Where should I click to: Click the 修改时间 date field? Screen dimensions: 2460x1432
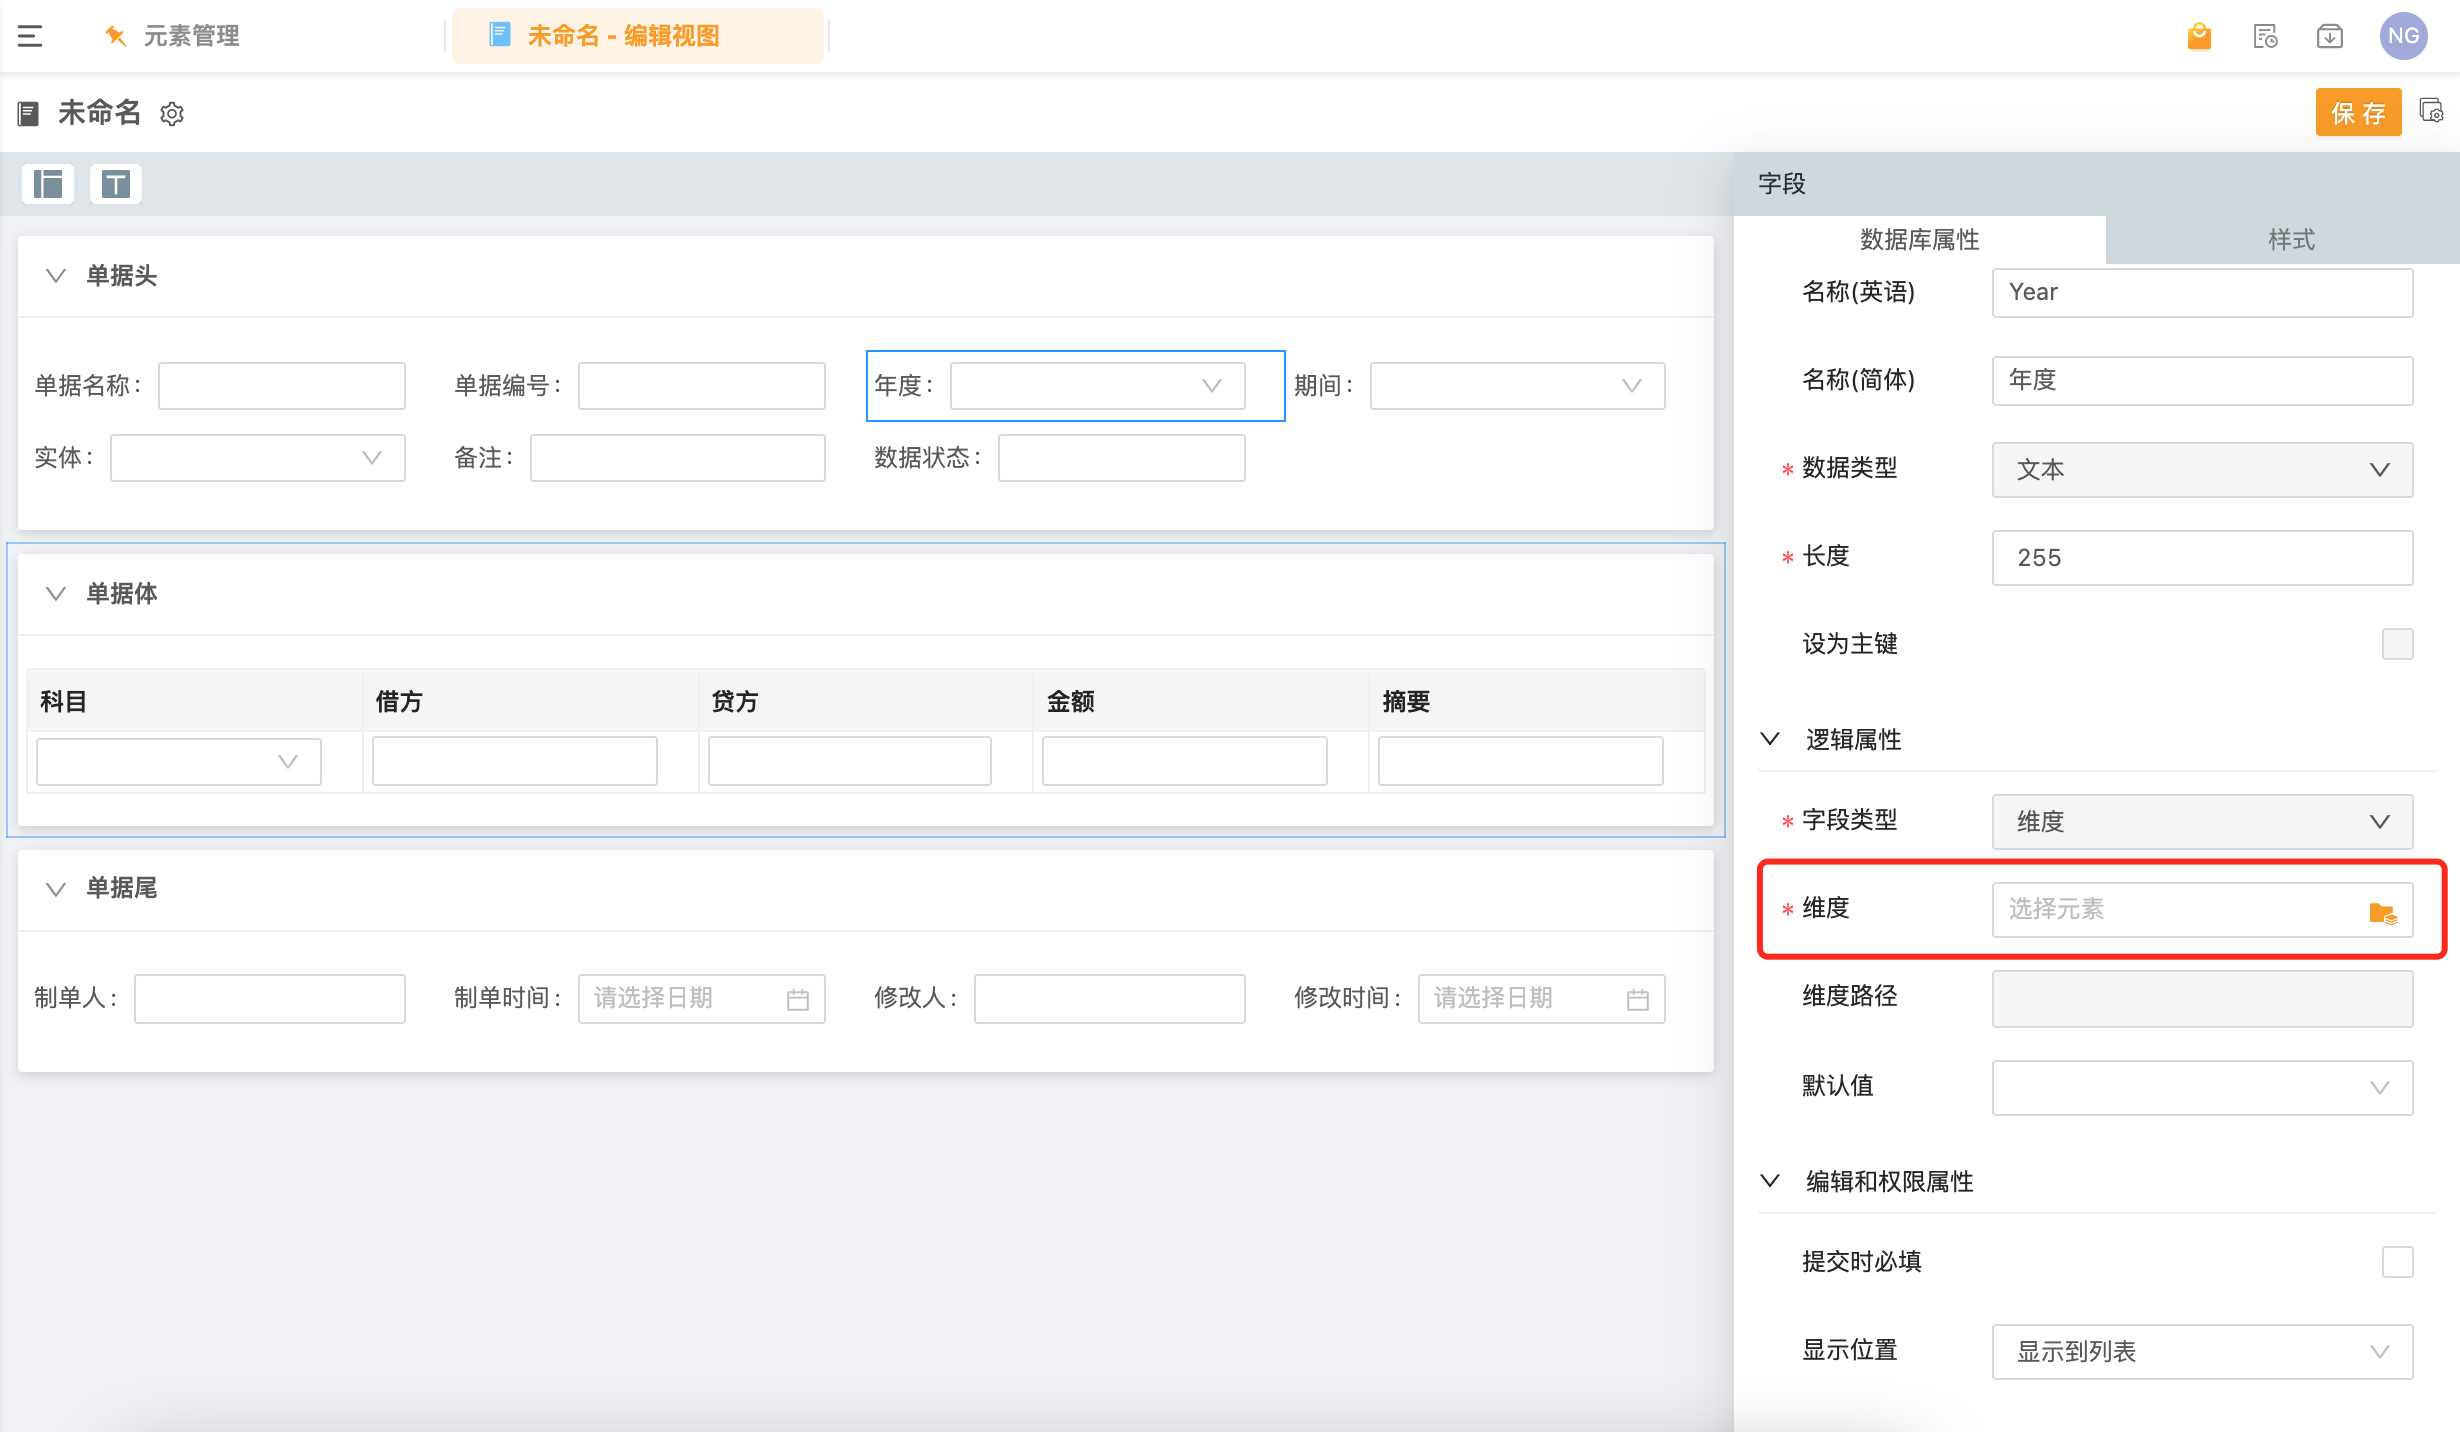point(1541,999)
